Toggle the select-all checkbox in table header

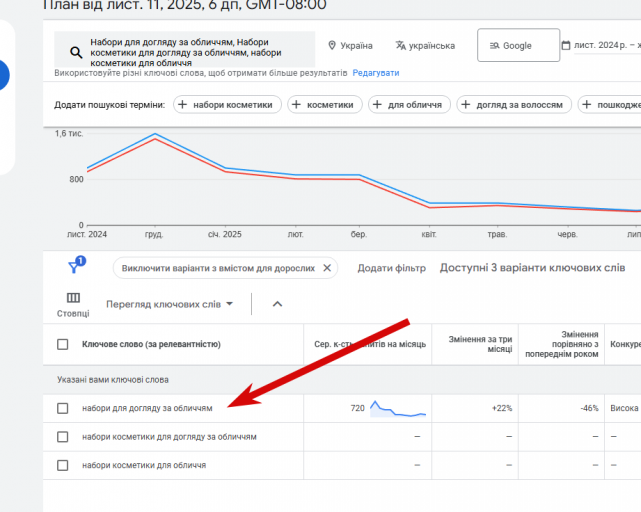(63, 344)
